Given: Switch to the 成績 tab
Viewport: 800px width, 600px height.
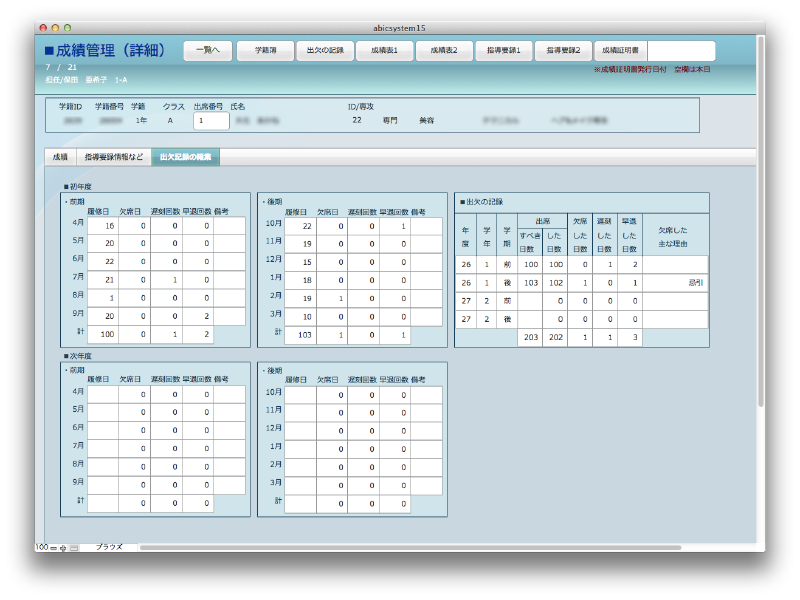Looking at the screenshot, I should tap(60, 157).
